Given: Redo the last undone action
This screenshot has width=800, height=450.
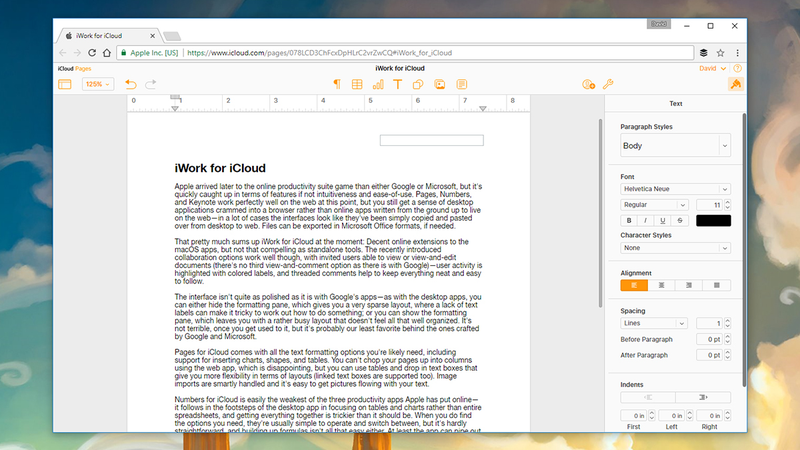Looking at the screenshot, I should click(151, 84).
